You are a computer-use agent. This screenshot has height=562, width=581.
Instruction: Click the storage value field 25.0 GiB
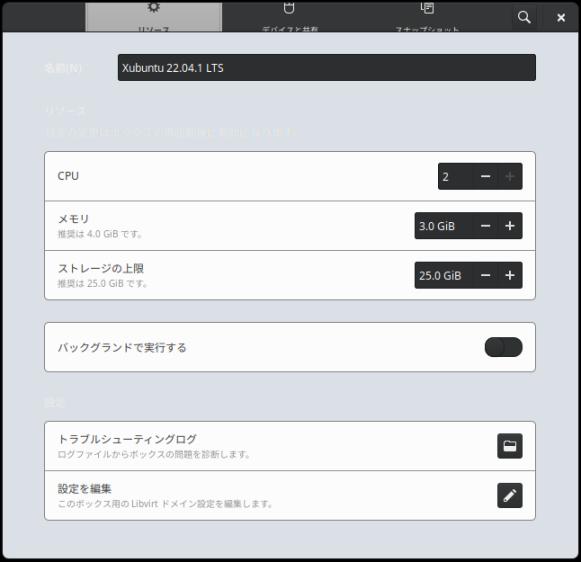point(444,275)
